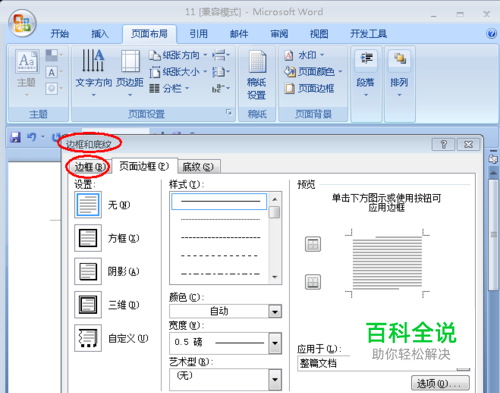Screen dimensions: 500x393
Task: Click Undo icon in quick access toolbar
Action: [32, 137]
